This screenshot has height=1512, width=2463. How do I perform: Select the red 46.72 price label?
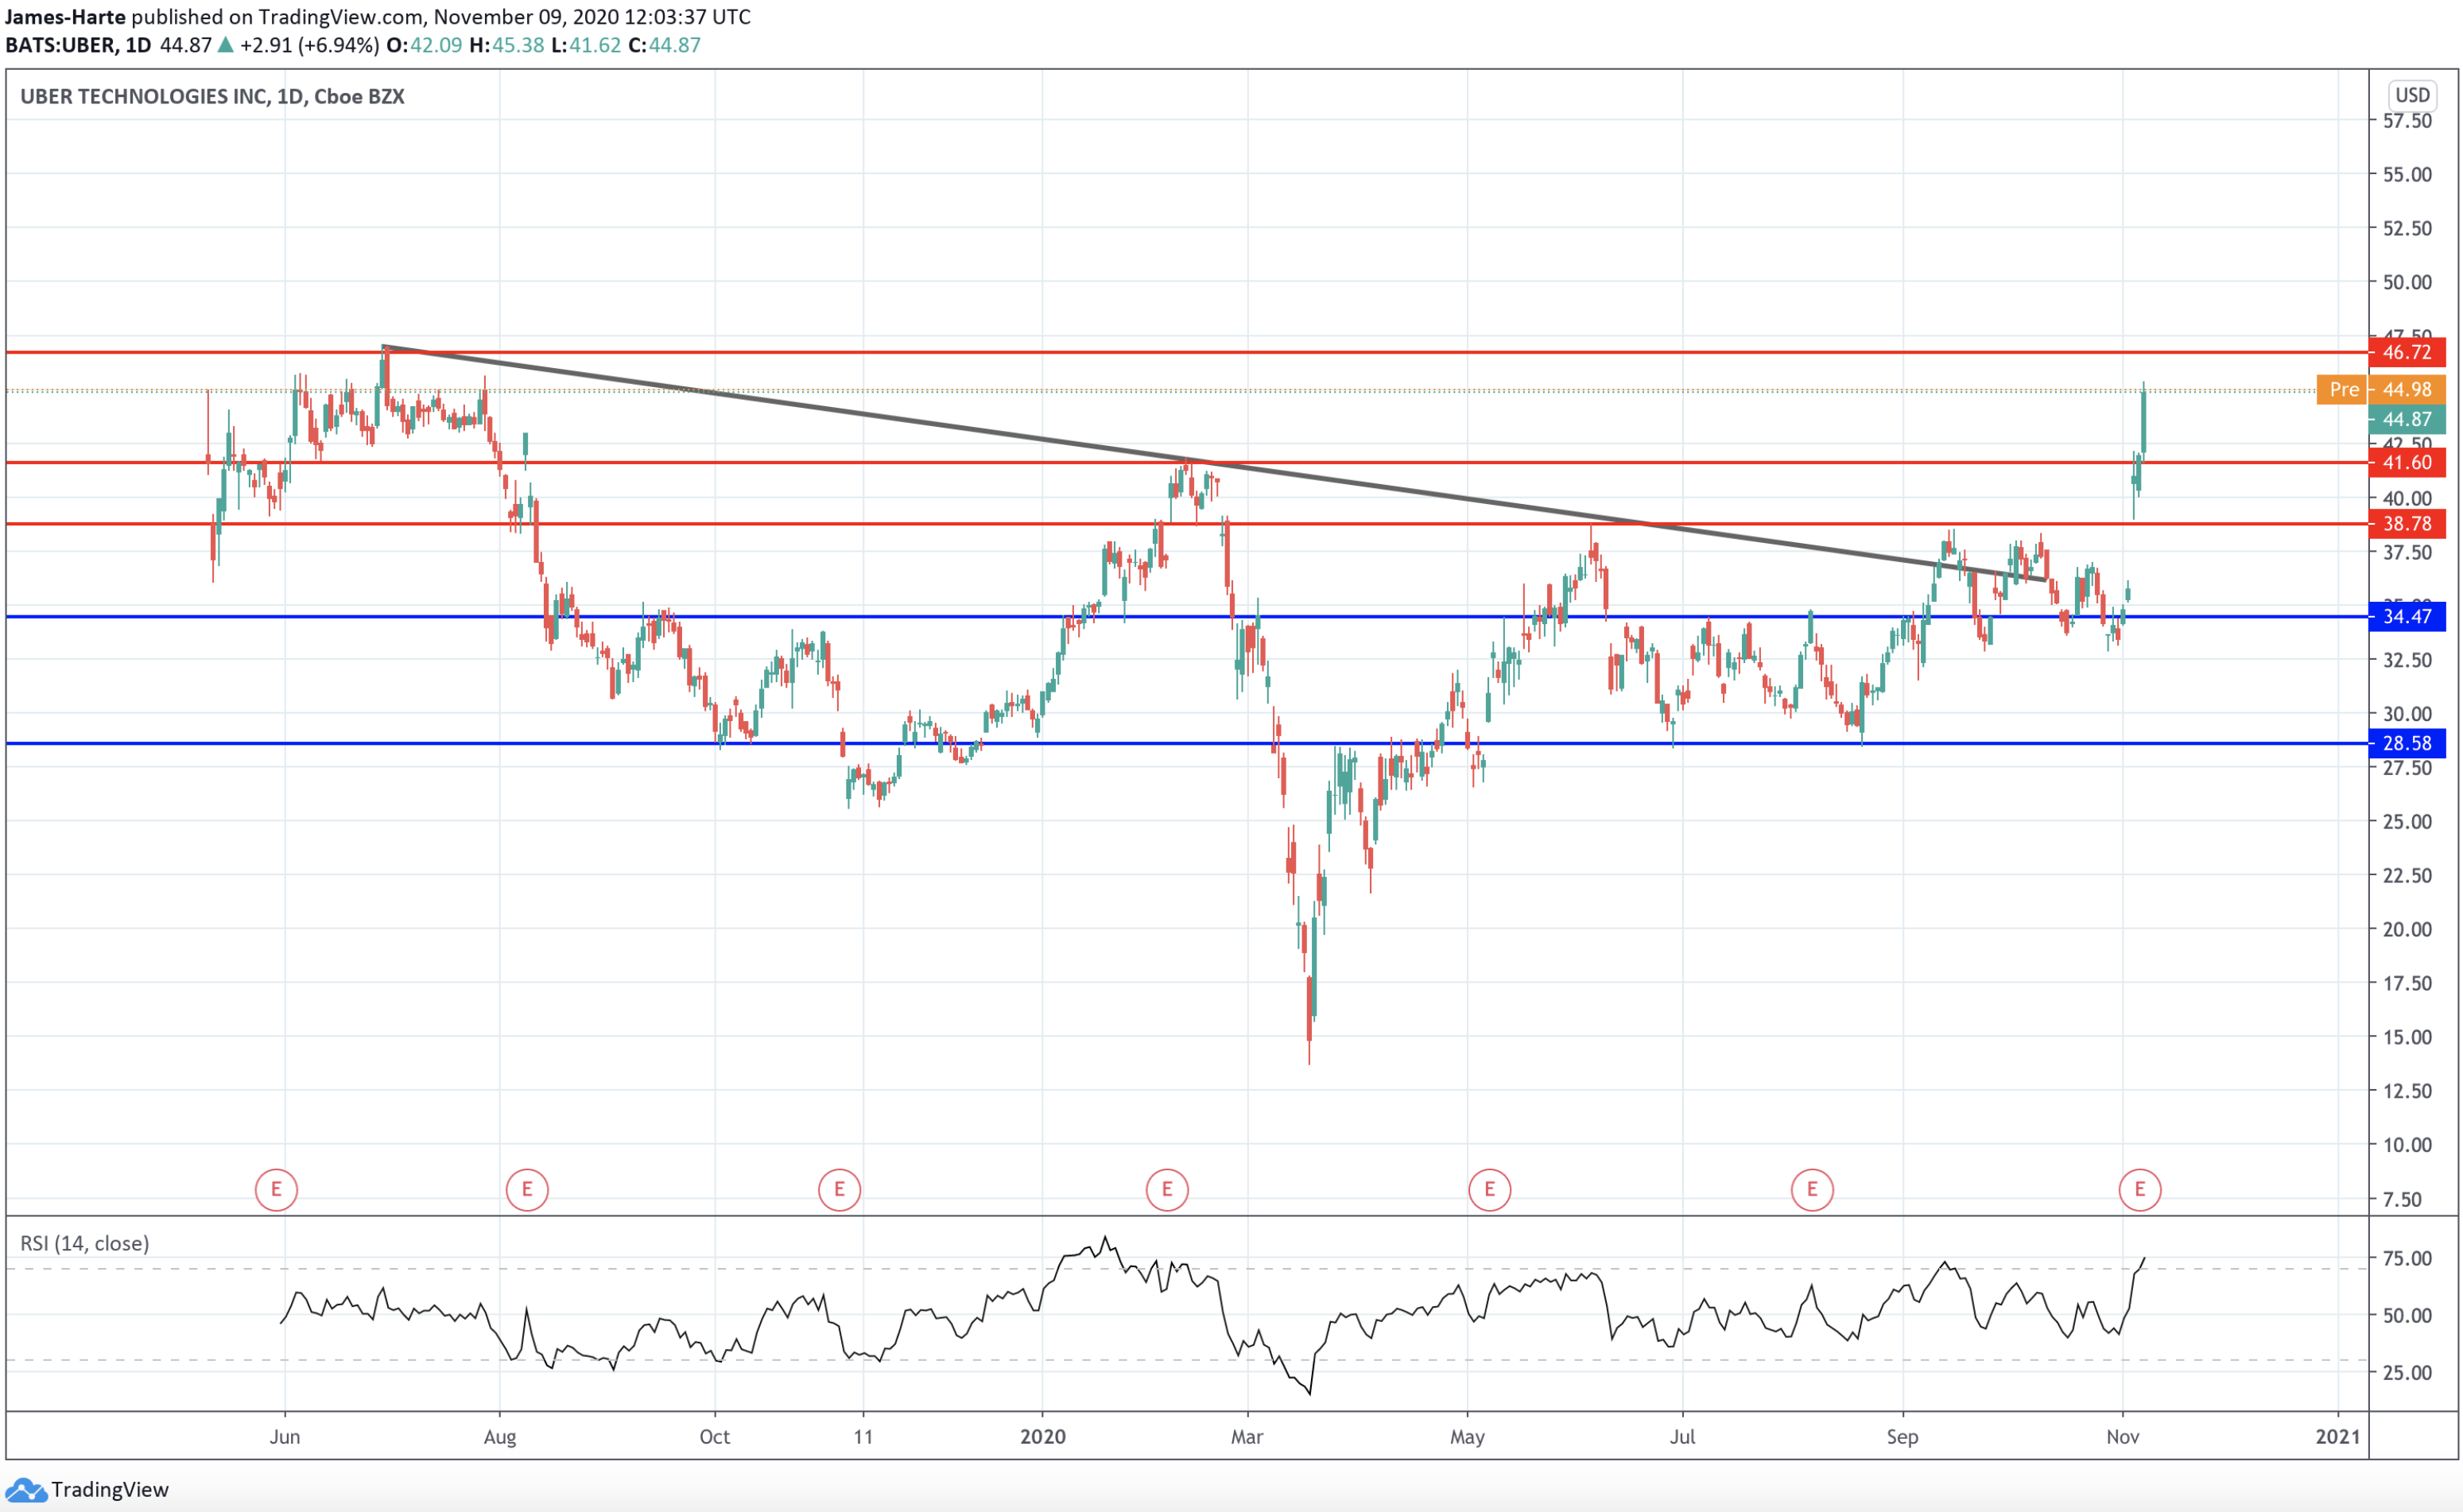click(2406, 352)
